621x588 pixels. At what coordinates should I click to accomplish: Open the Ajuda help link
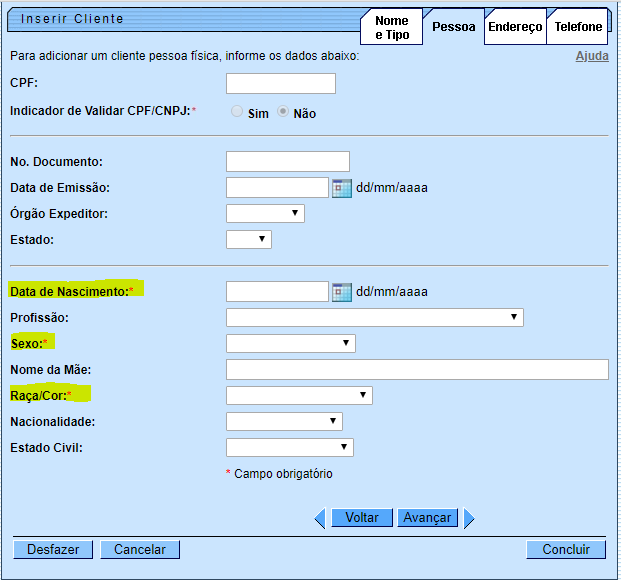tap(591, 56)
